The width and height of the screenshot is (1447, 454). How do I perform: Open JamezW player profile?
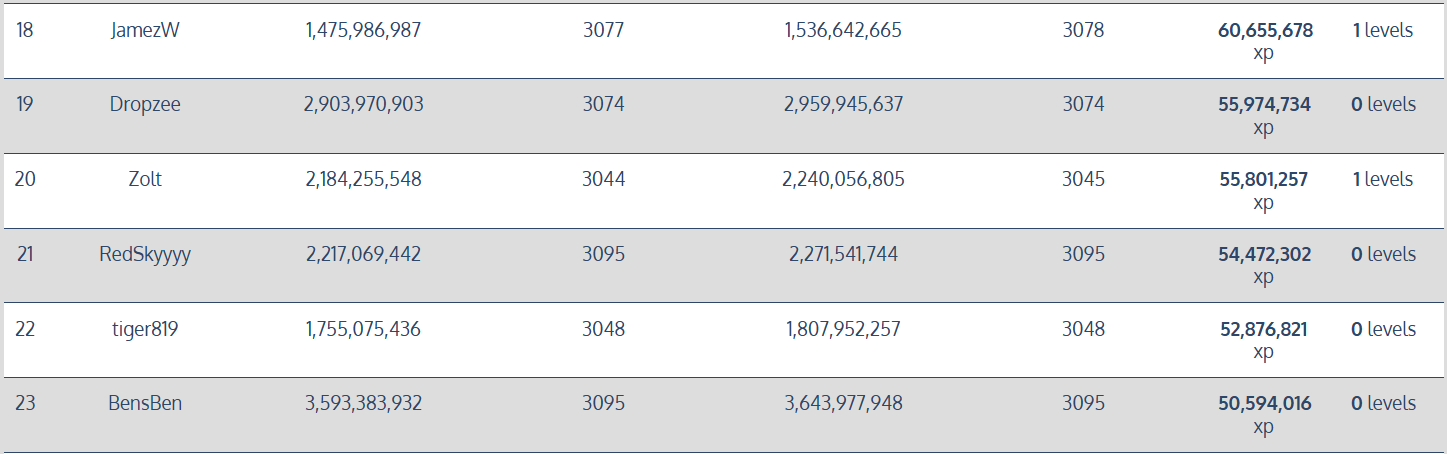(x=145, y=30)
